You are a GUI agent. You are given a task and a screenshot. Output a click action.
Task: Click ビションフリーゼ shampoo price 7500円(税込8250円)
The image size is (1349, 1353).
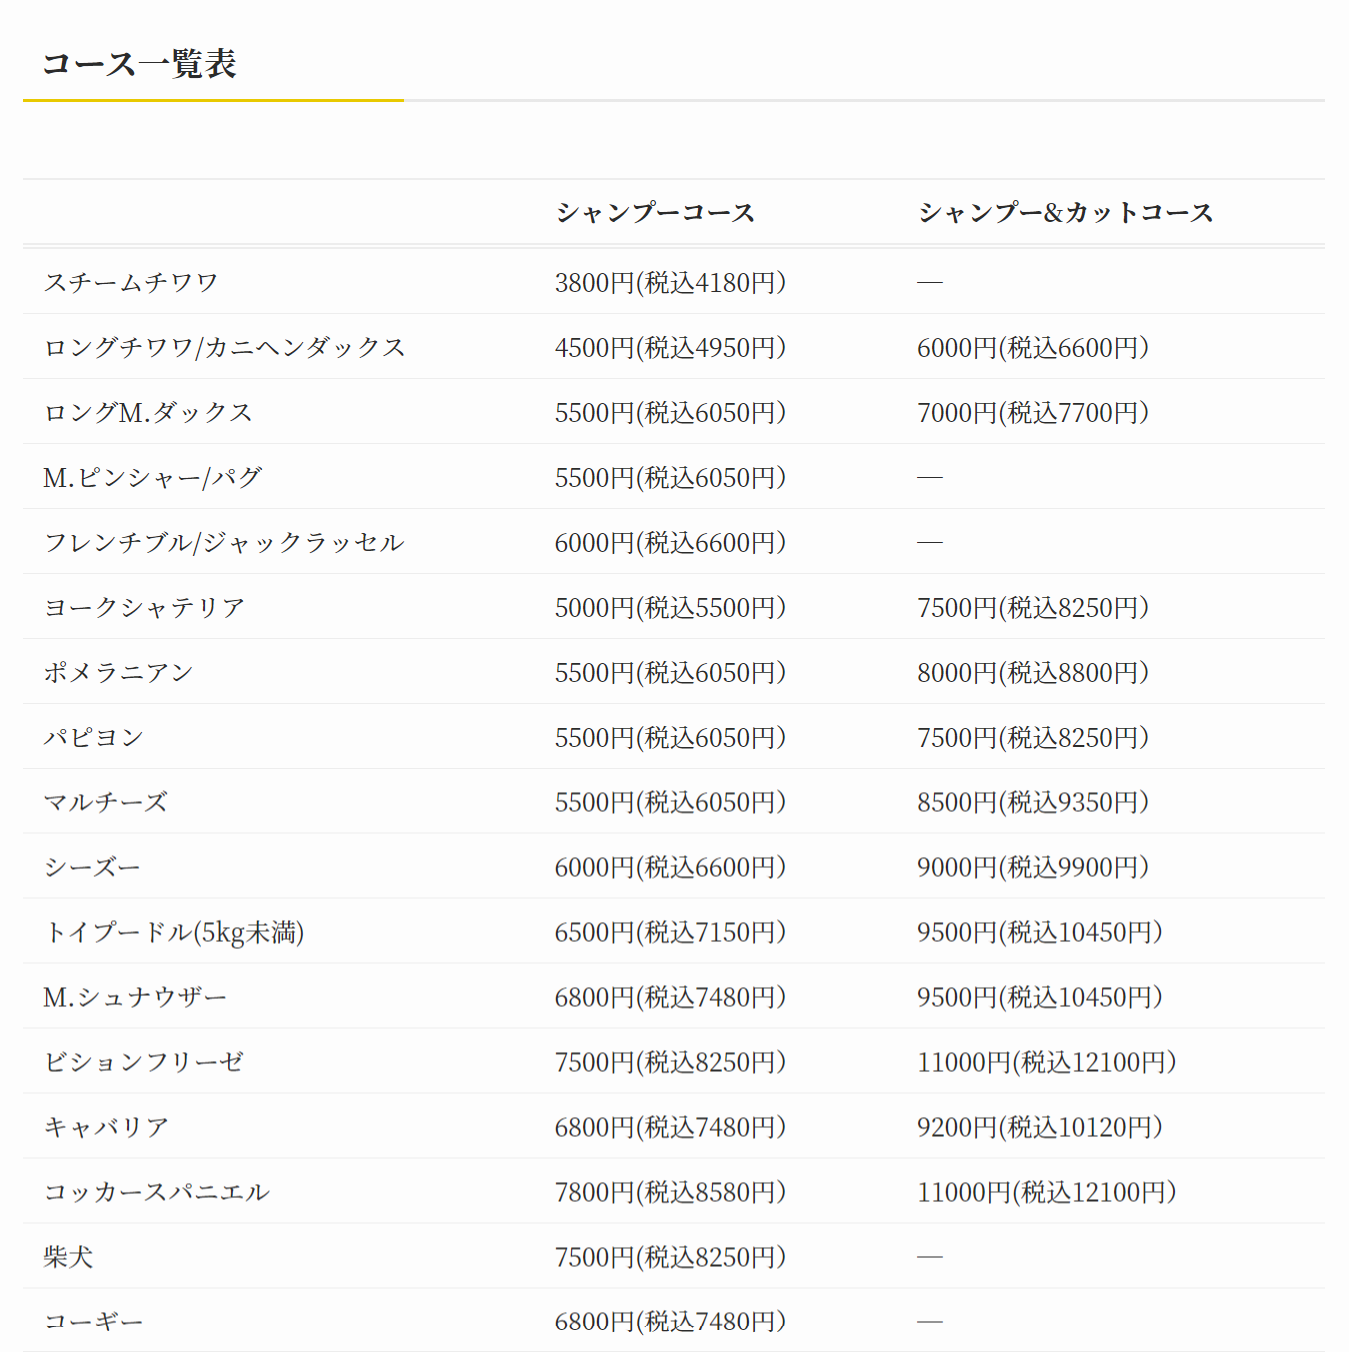(671, 1063)
